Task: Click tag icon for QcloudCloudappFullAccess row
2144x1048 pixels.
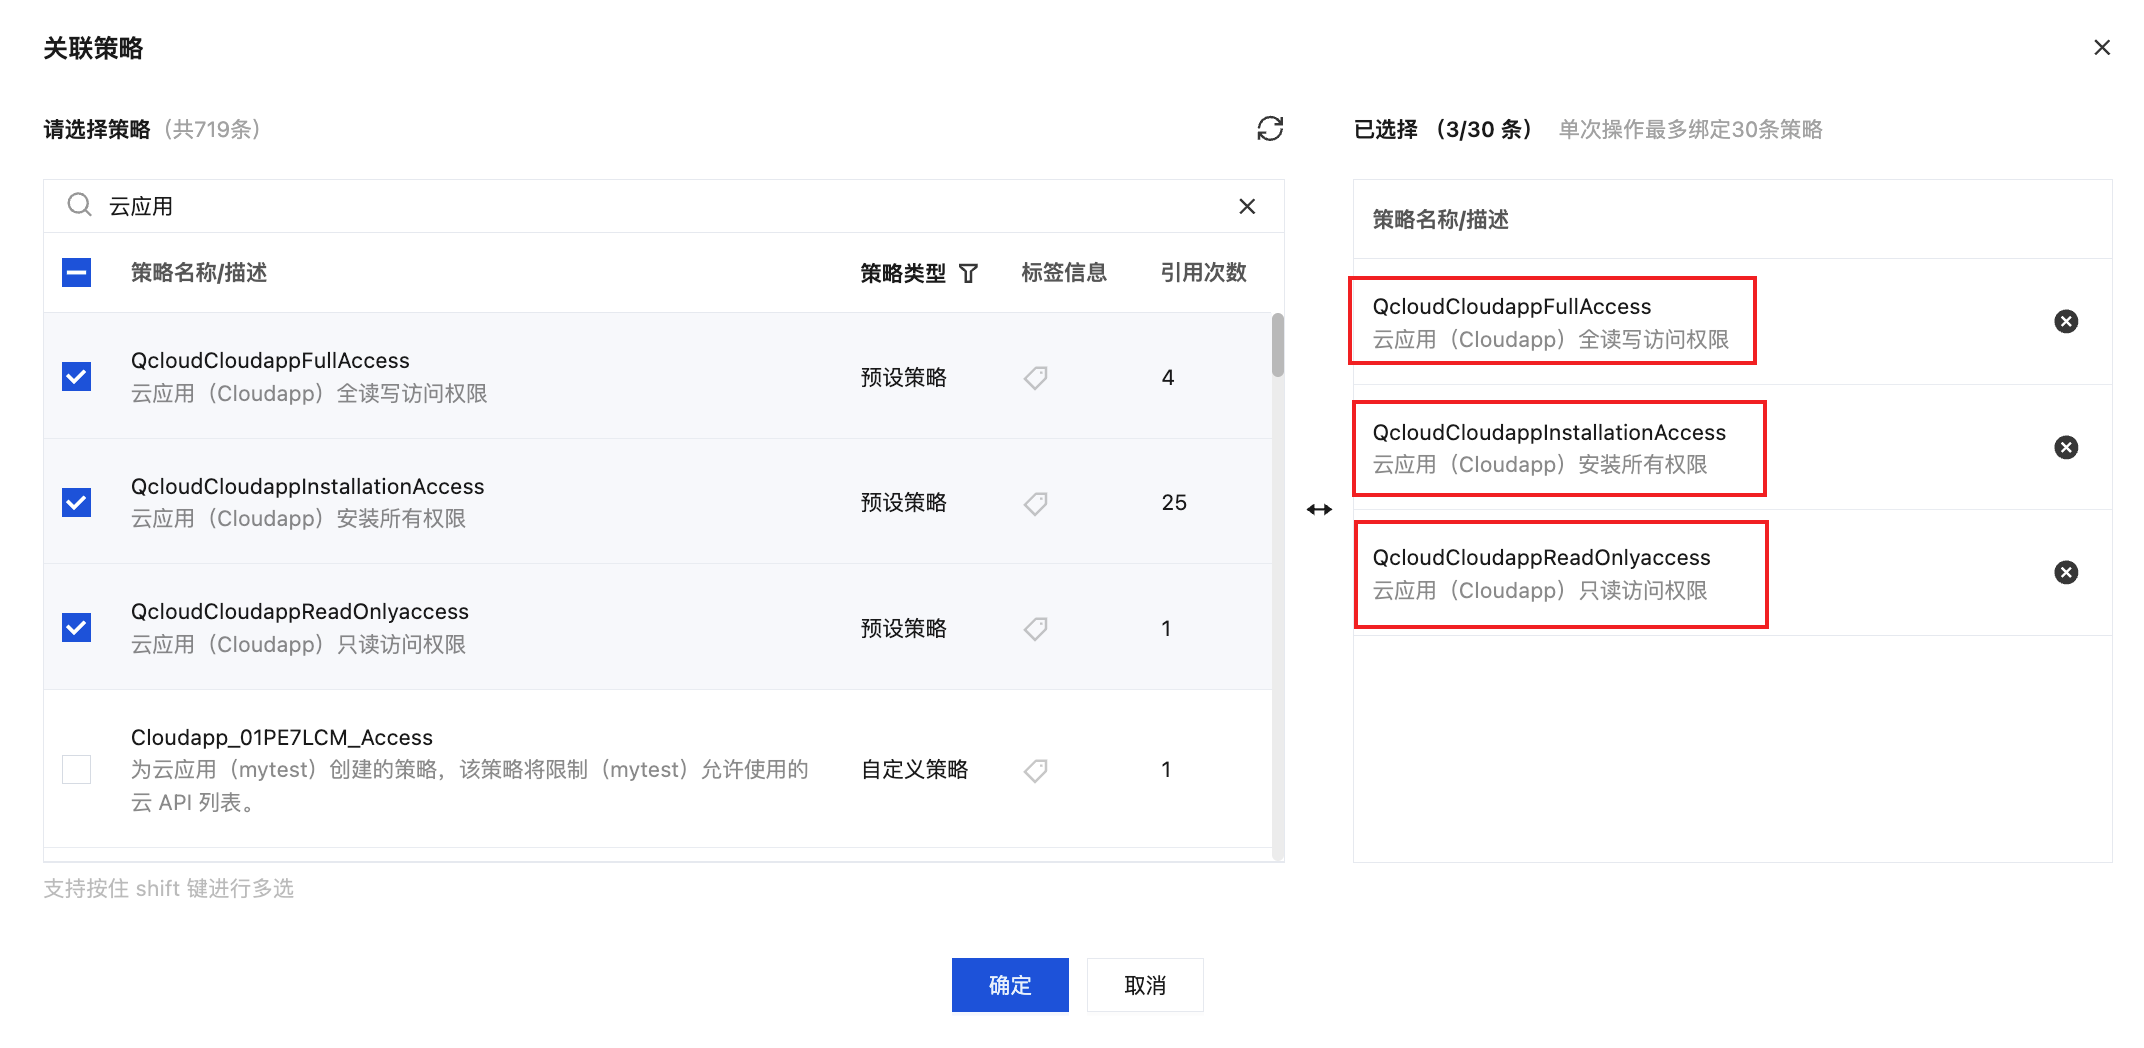Action: [1036, 377]
